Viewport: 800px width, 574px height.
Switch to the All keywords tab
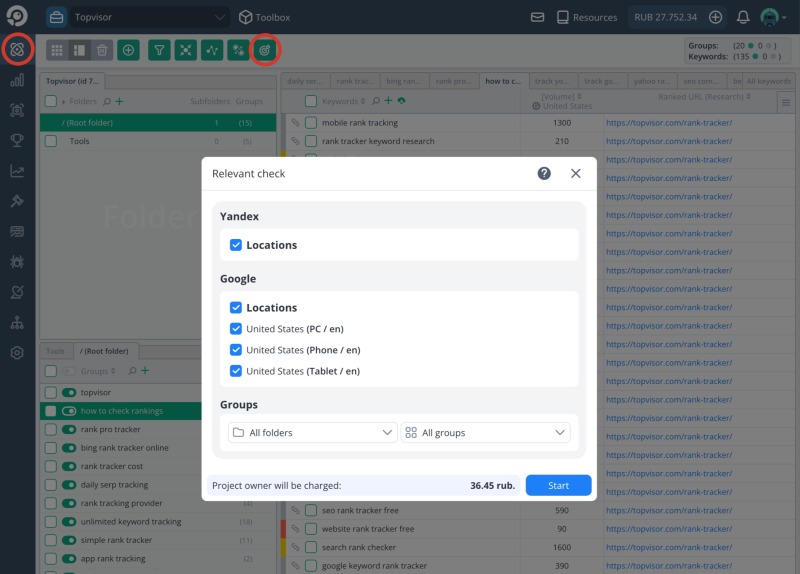point(768,81)
